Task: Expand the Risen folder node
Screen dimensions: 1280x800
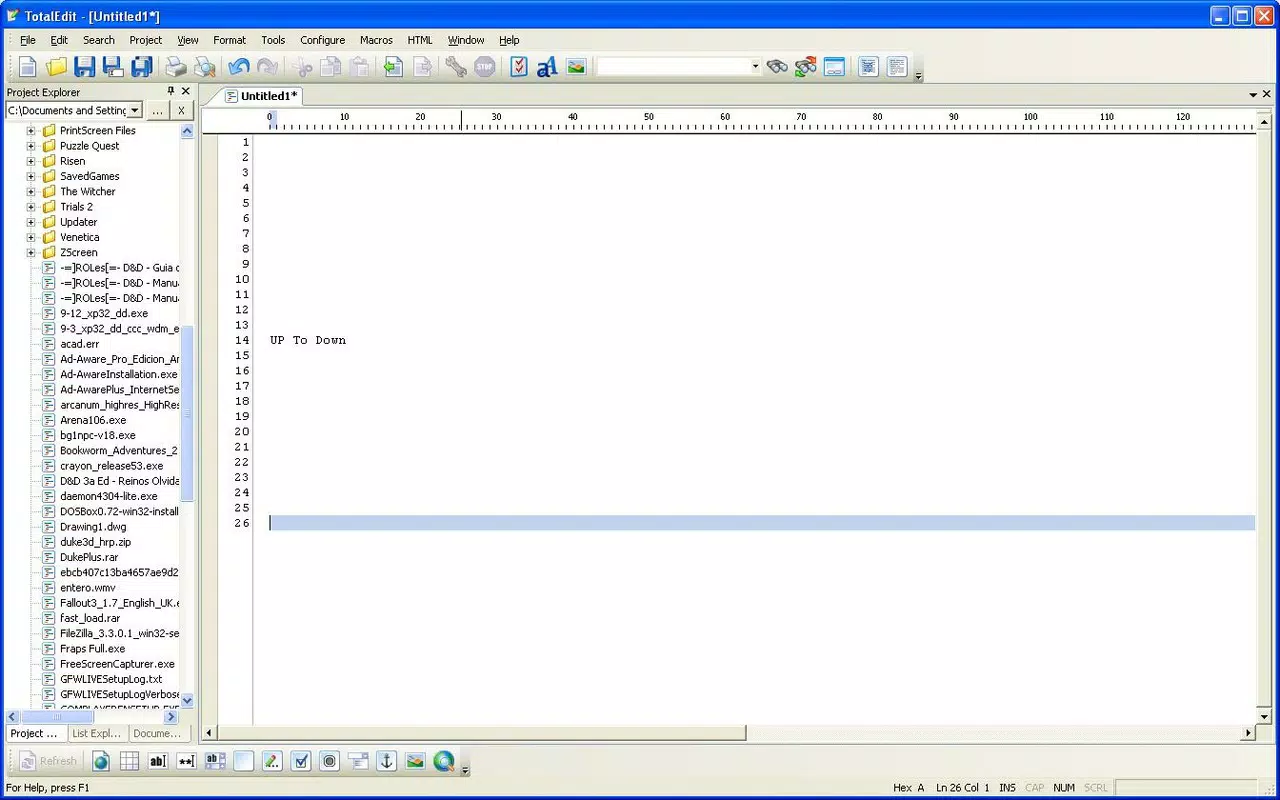Action: coord(31,161)
